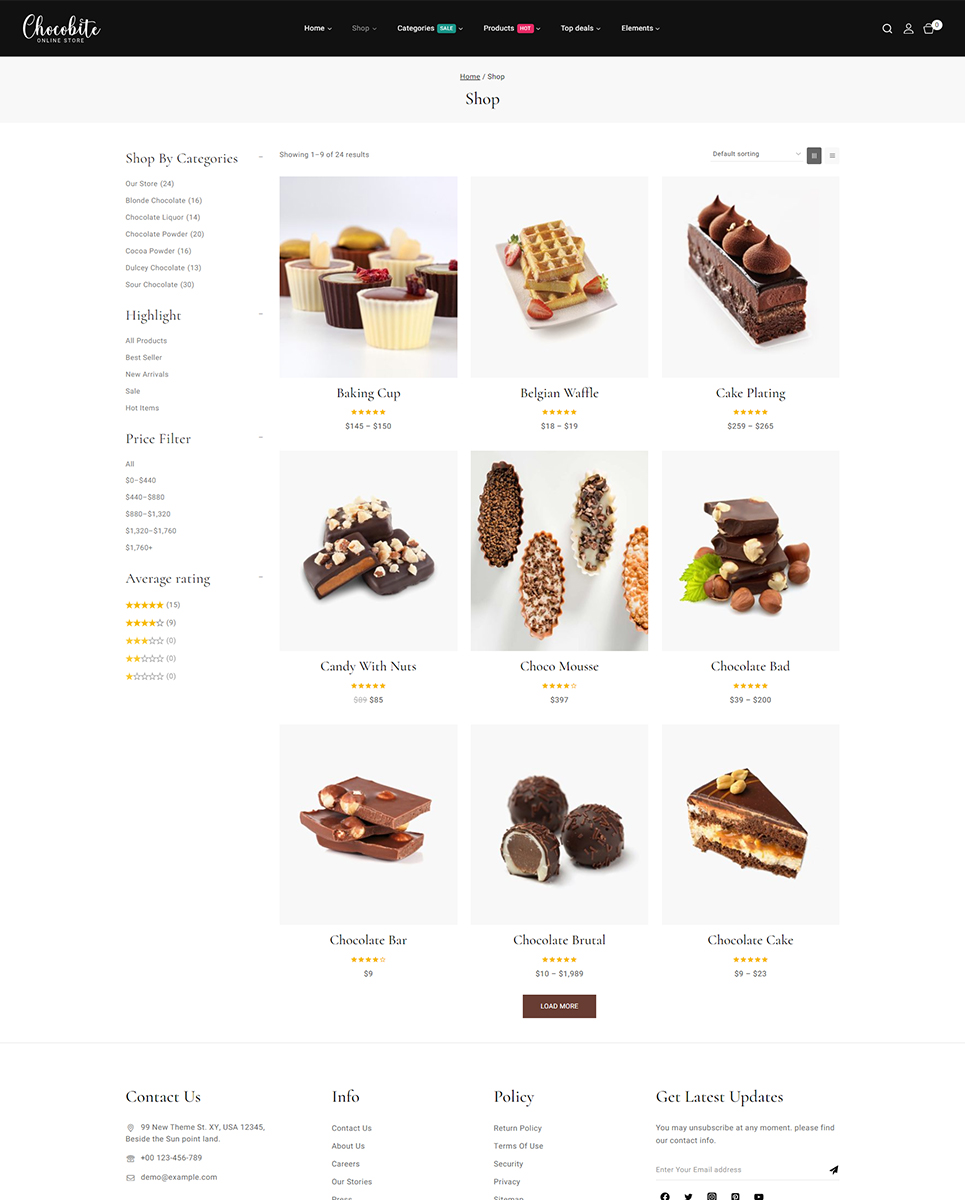
Task: Select the $440–$880 price filter
Action: point(145,497)
